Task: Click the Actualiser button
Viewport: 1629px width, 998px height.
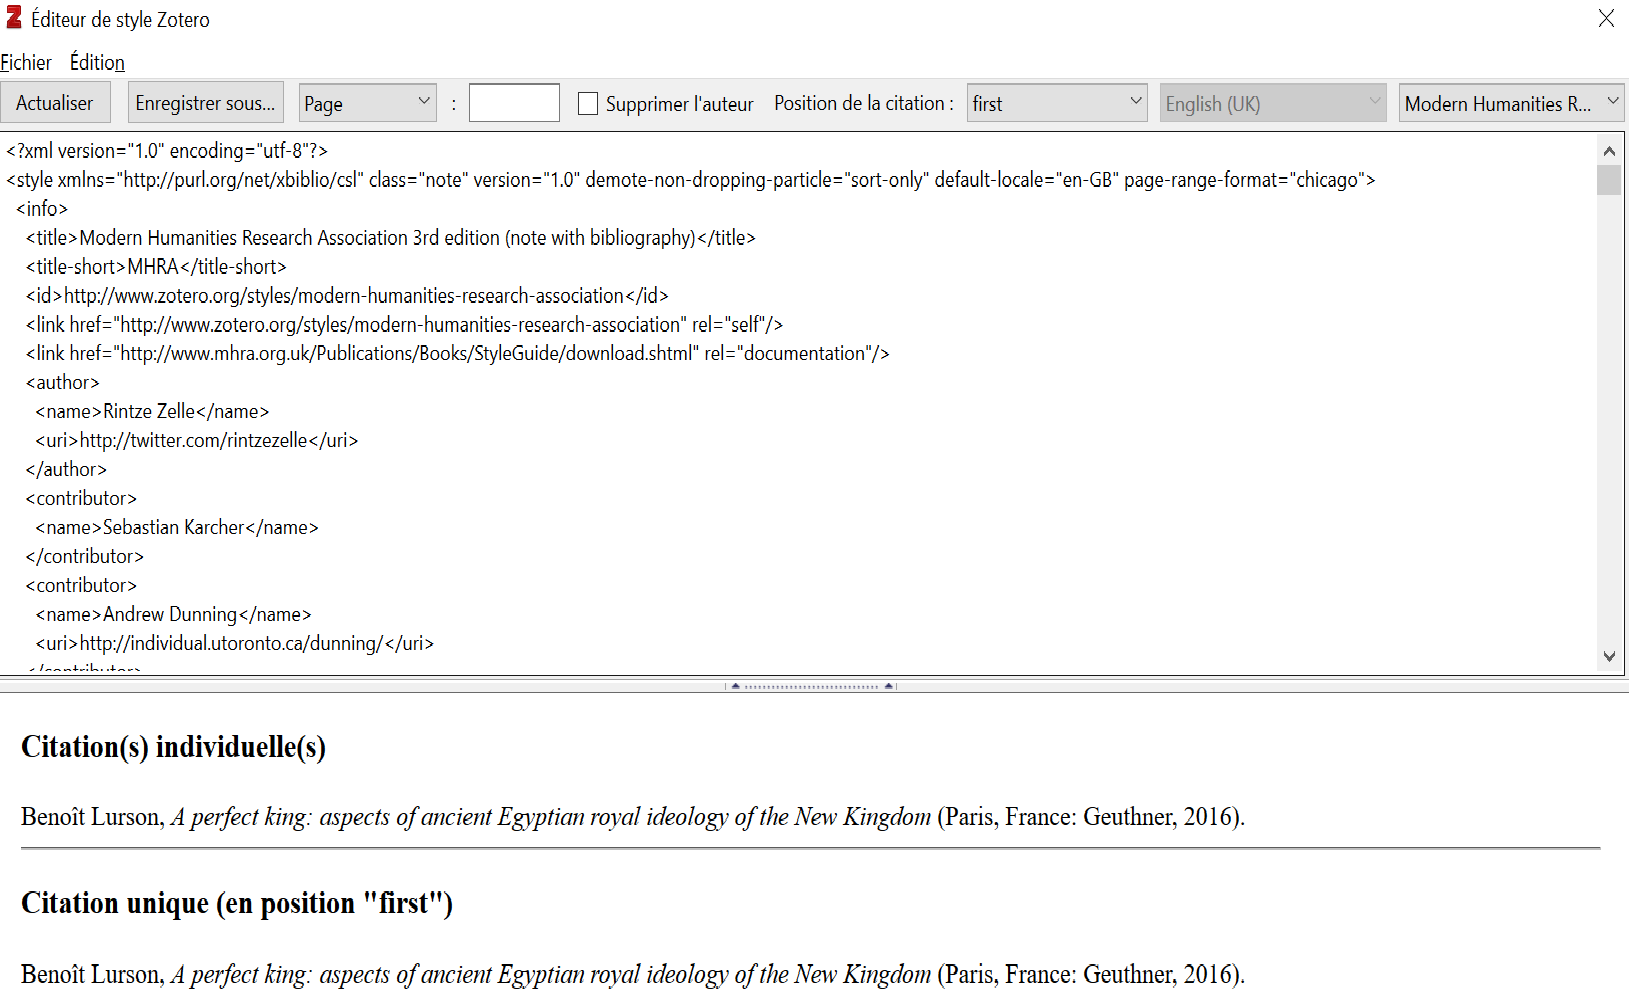Action: 55,103
